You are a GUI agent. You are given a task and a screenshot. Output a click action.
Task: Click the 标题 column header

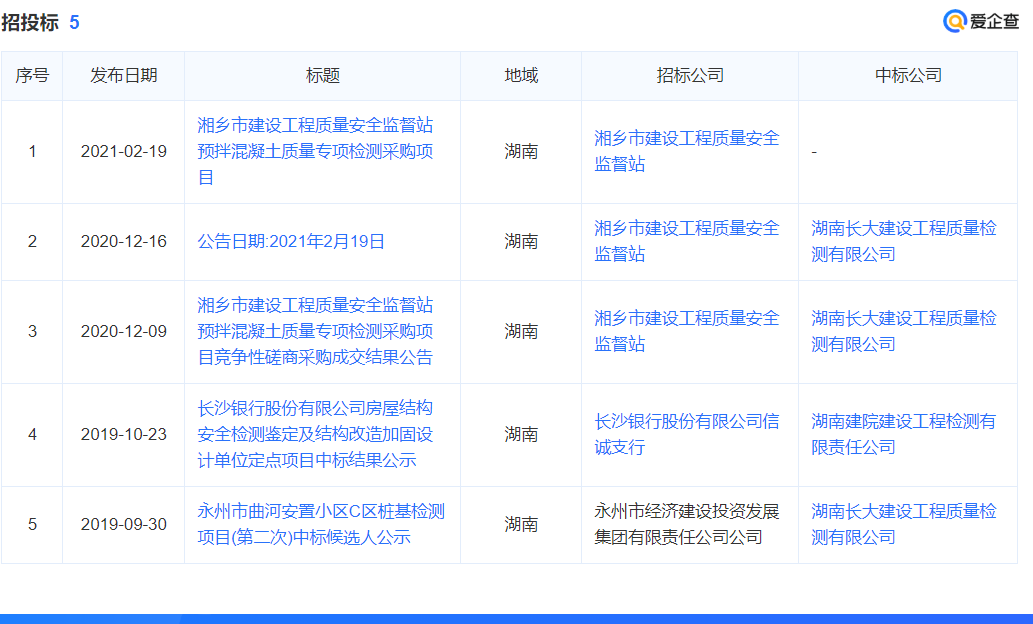(x=322, y=76)
